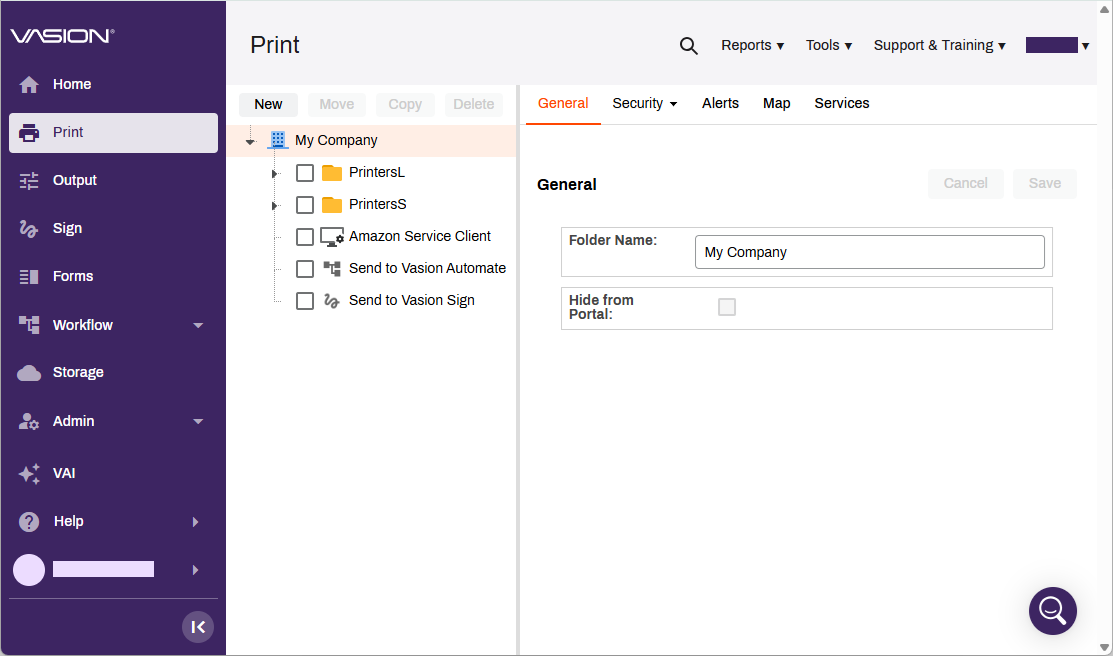Click the Workflow diagram icon in sidebar
Image resolution: width=1113 pixels, height=656 pixels.
click(x=29, y=325)
